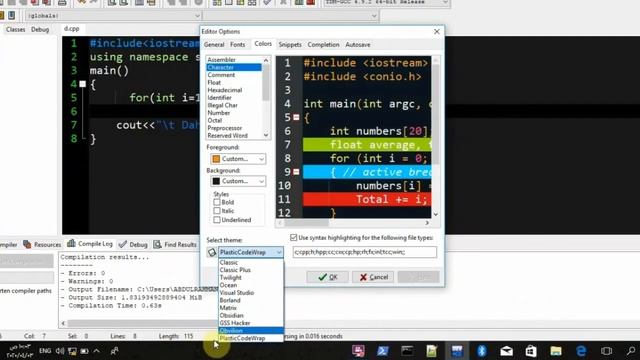640x360 pixels.
Task: Click the Resources tab icon in the bottom panel
Action: (27, 244)
